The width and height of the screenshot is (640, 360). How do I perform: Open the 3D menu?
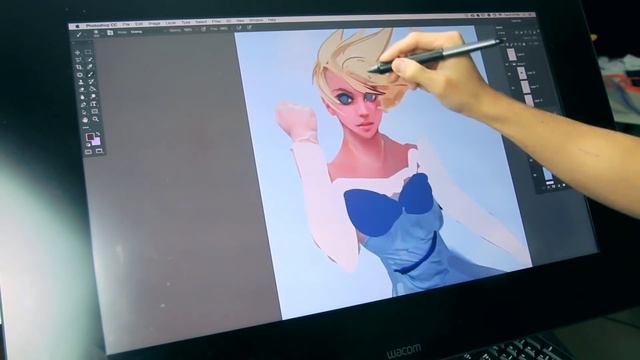click(x=229, y=21)
